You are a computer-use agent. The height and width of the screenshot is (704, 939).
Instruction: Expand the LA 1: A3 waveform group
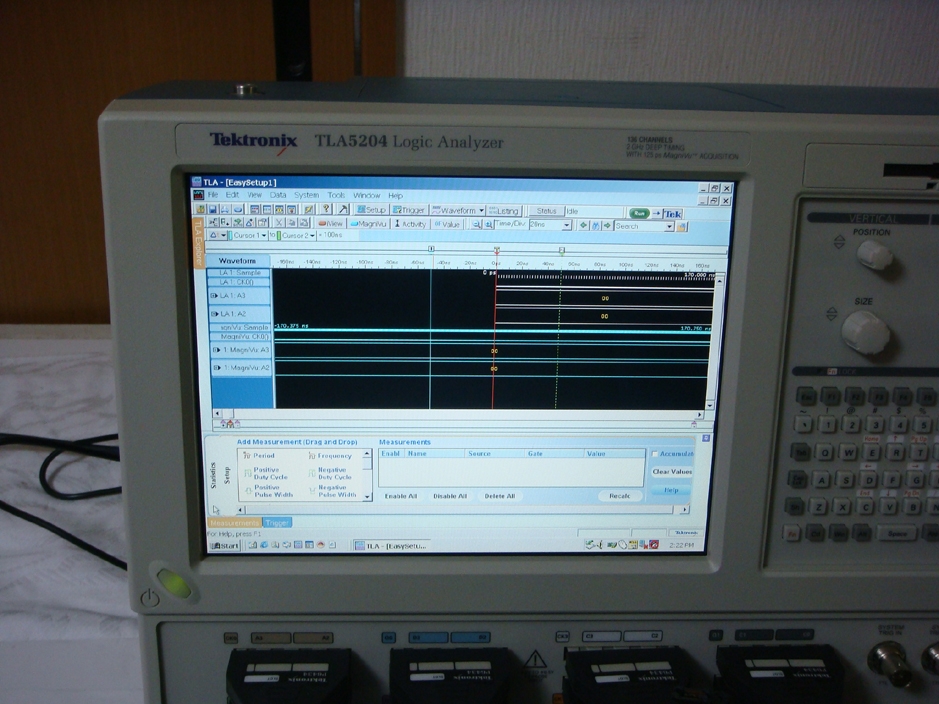click(x=213, y=296)
